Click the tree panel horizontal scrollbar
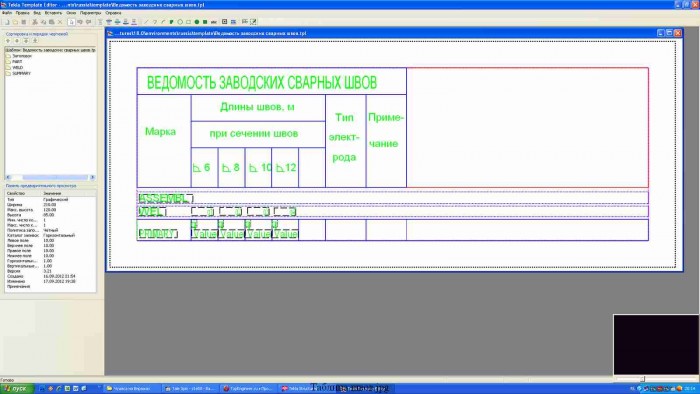Viewport: 700px width, 394px height. (50, 177)
